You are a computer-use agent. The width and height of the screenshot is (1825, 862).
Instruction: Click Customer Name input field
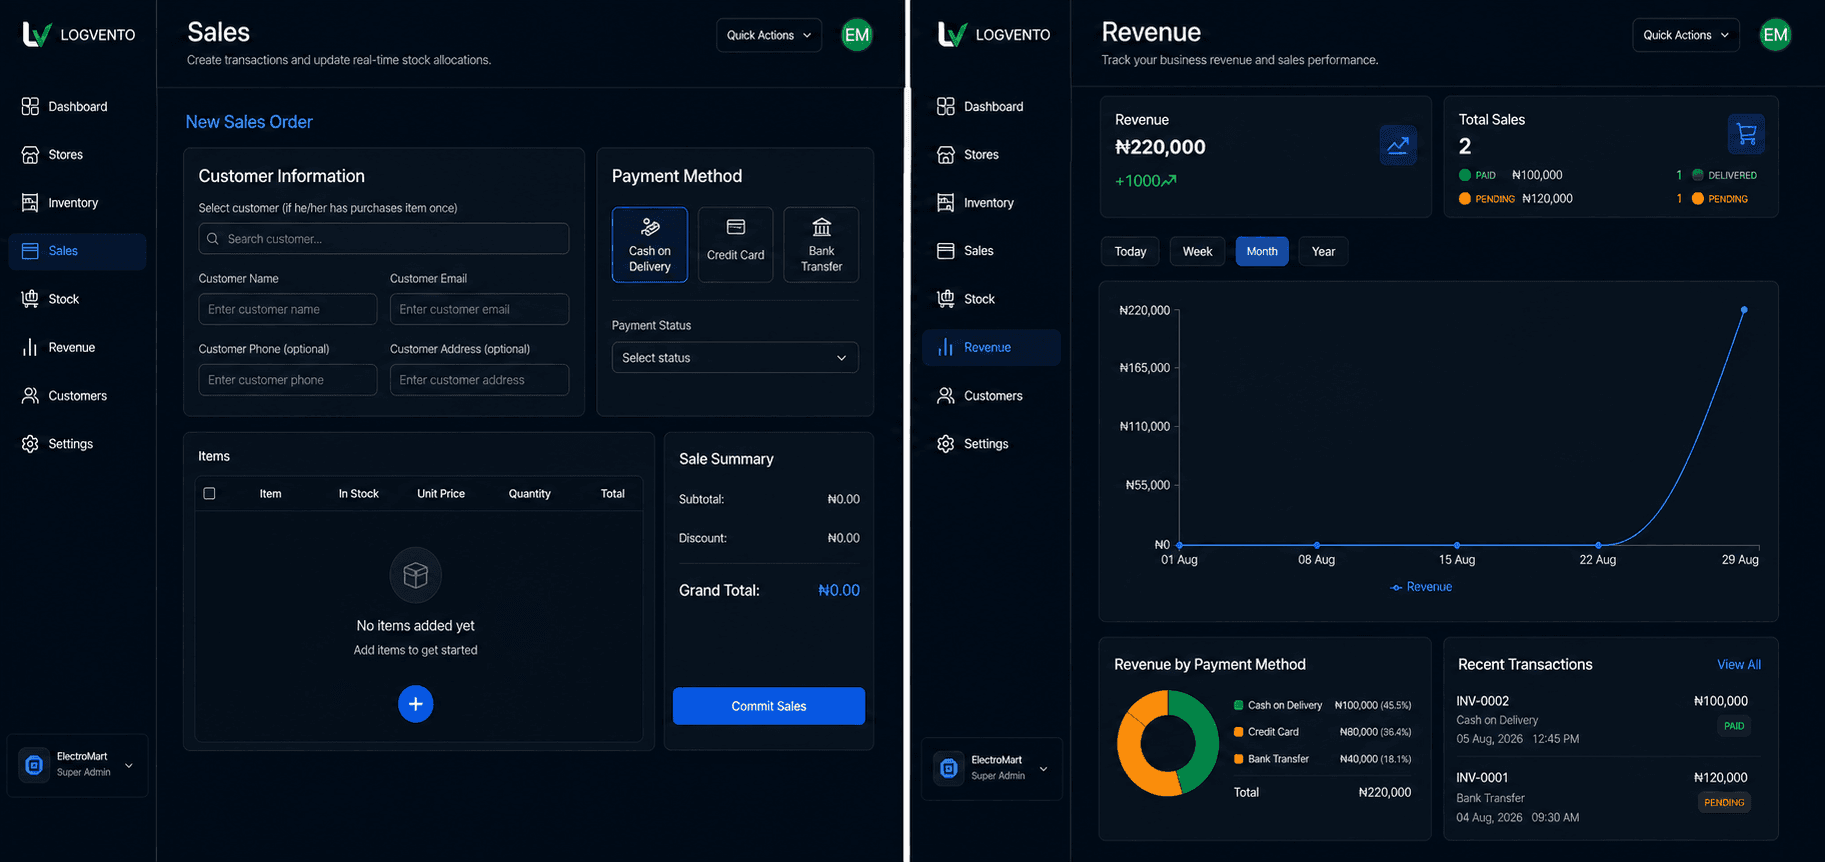[288, 309]
